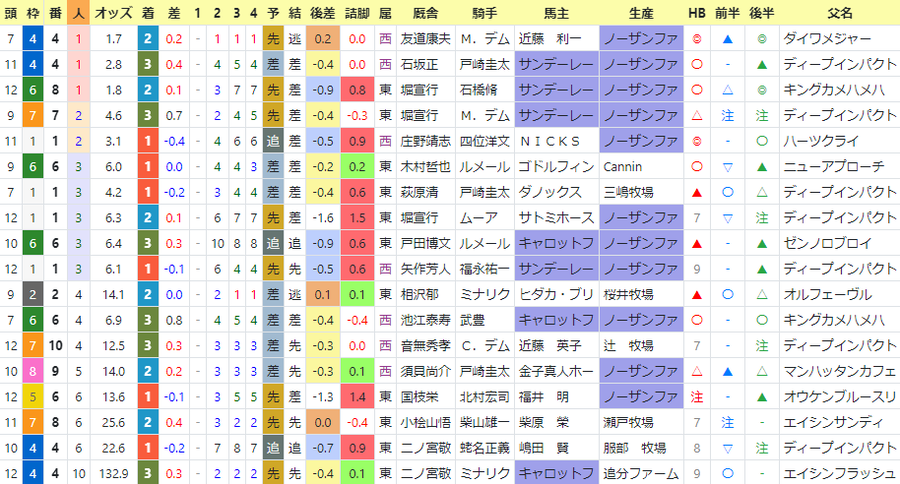Click trainer name 石坂正
This screenshot has height=484, width=900.
tap(419, 64)
